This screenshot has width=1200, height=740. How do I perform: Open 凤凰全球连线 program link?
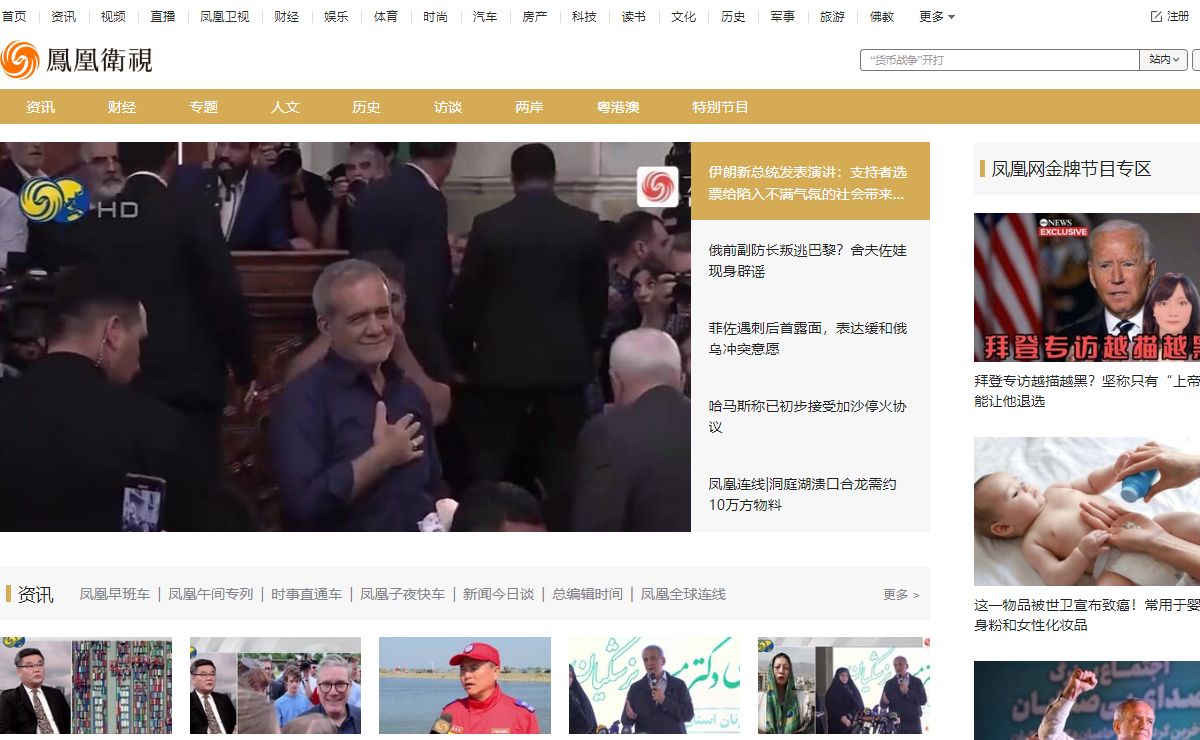point(684,594)
